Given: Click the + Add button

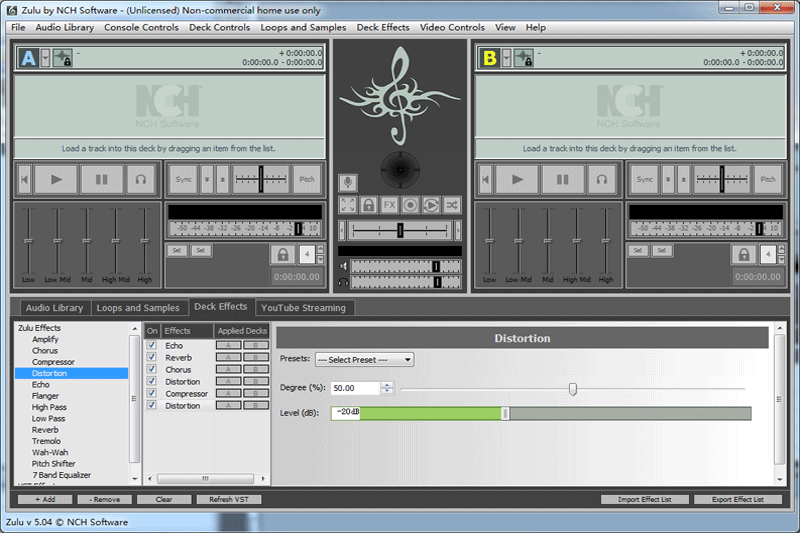Looking at the screenshot, I should [x=45, y=499].
